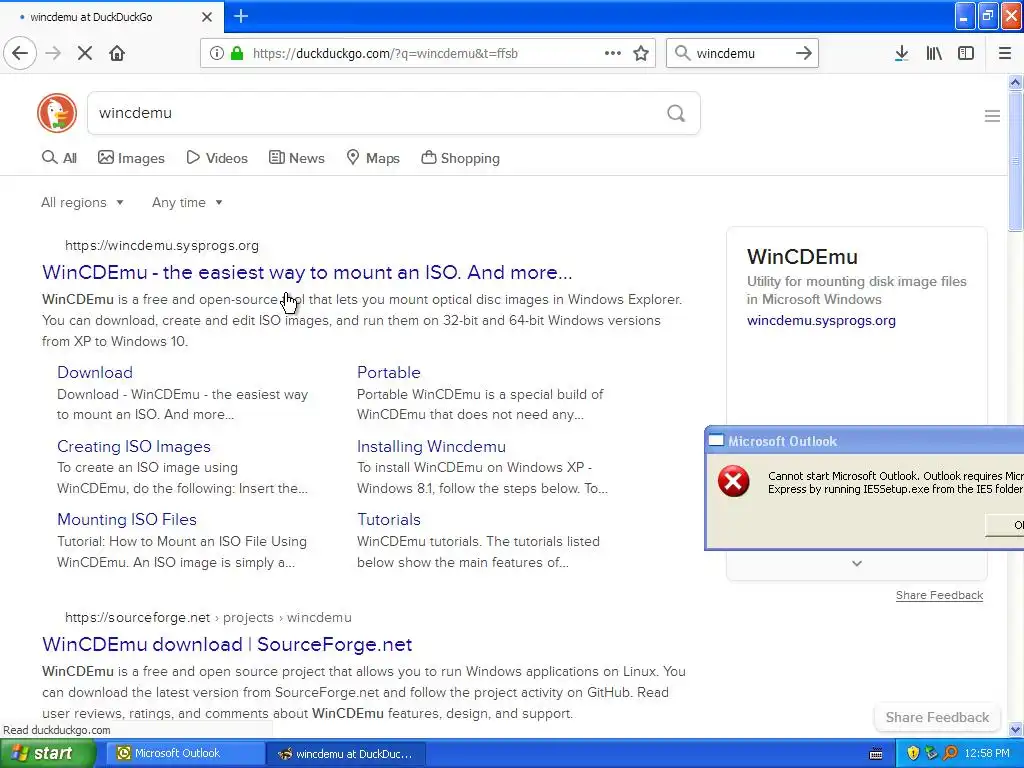This screenshot has width=1024, height=768.
Task: Click https://wincdemu.sysprogs.org result URL text
Action: (162, 246)
